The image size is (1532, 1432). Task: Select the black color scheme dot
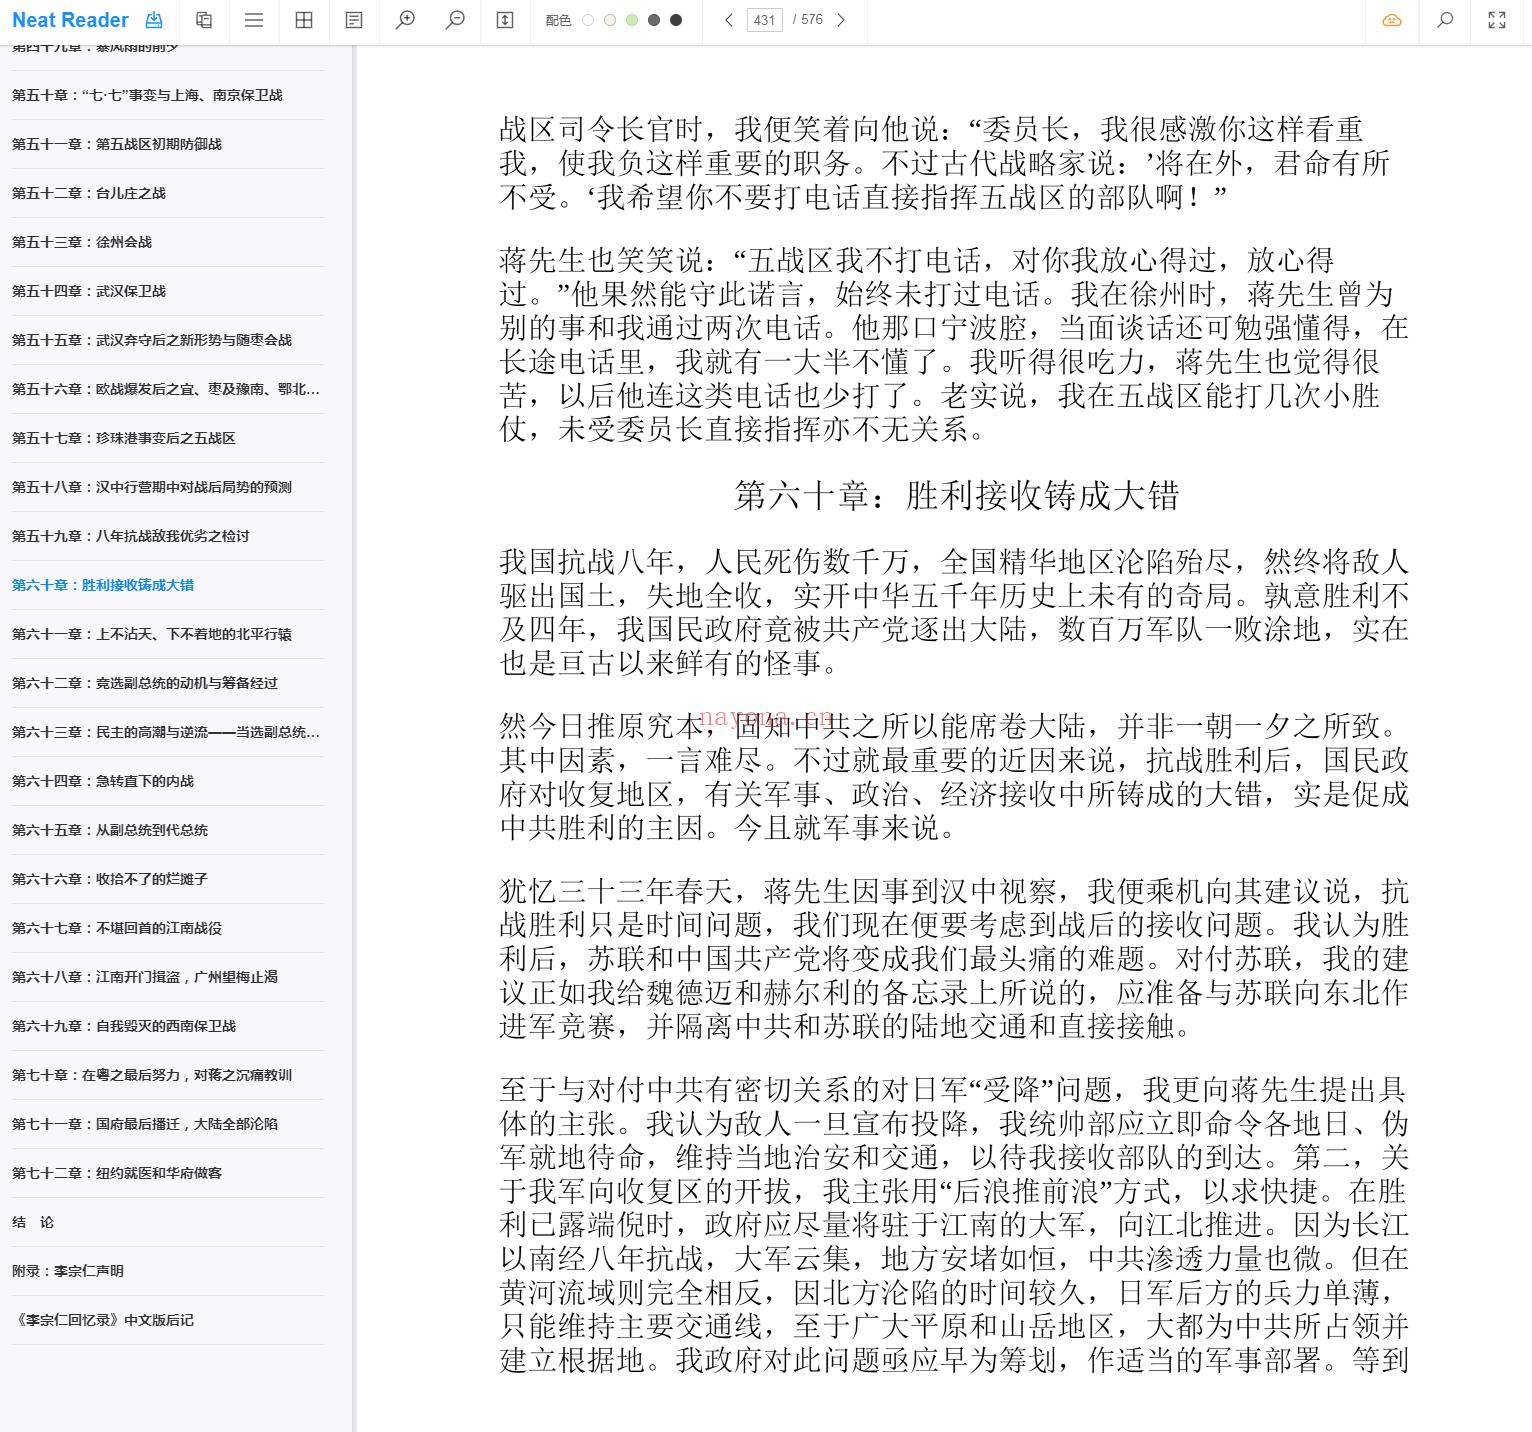click(676, 20)
